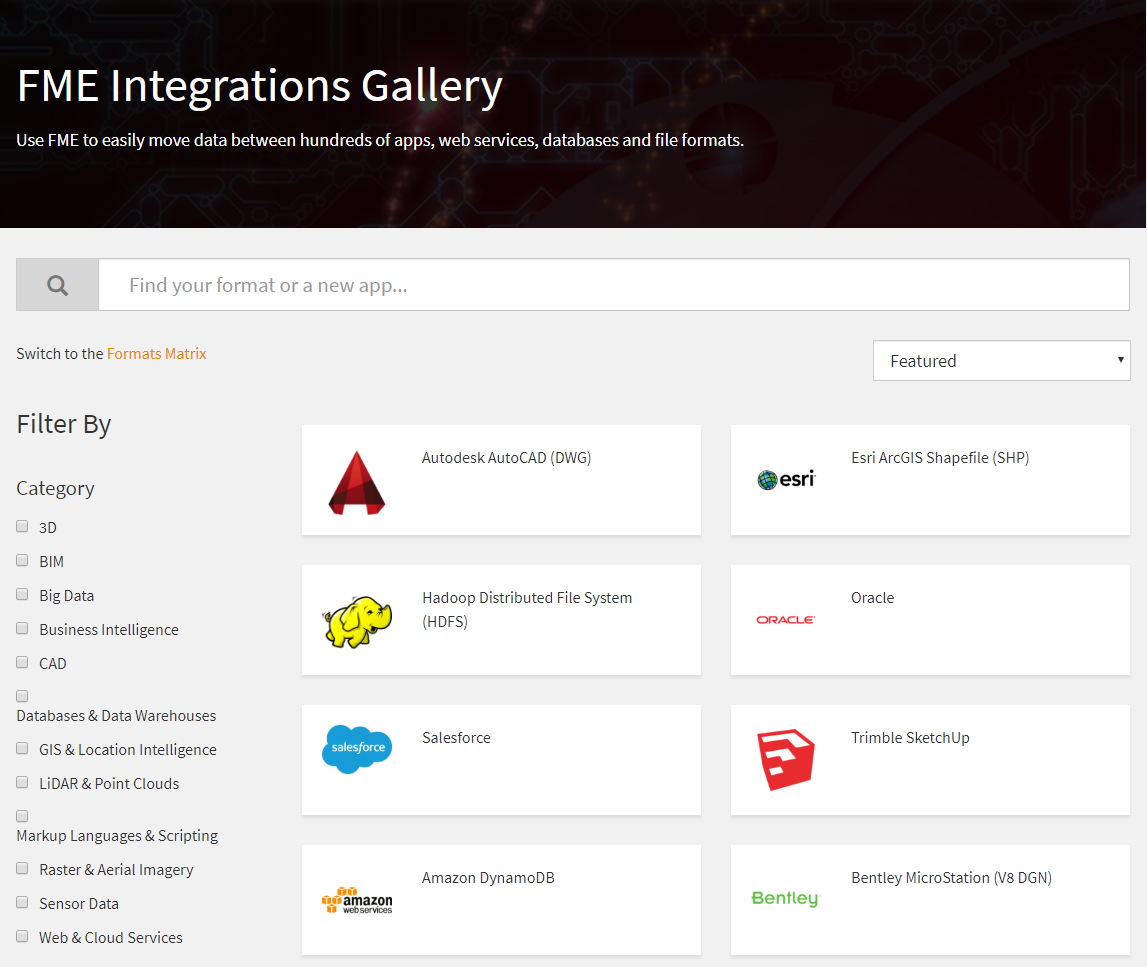Enable Raster & Aerial Imagery filter
Viewport: 1147px width, 967px height.
(x=23, y=868)
